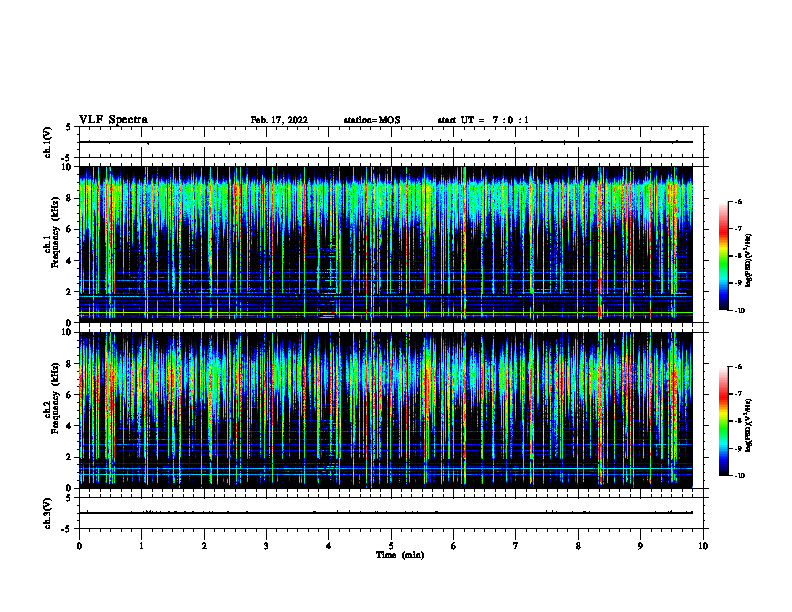Click the "6" kHz tick of ch.2 frequency axis
The height and width of the screenshot is (612, 792).
pos(70,395)
